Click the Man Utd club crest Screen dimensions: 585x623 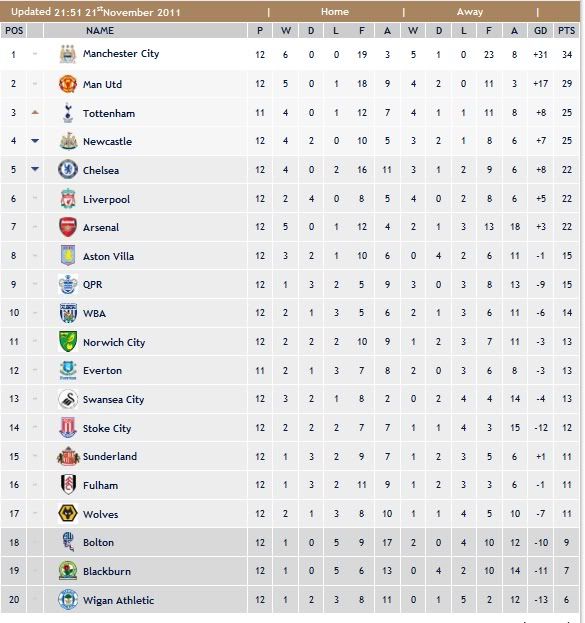[x=68, y=84]
